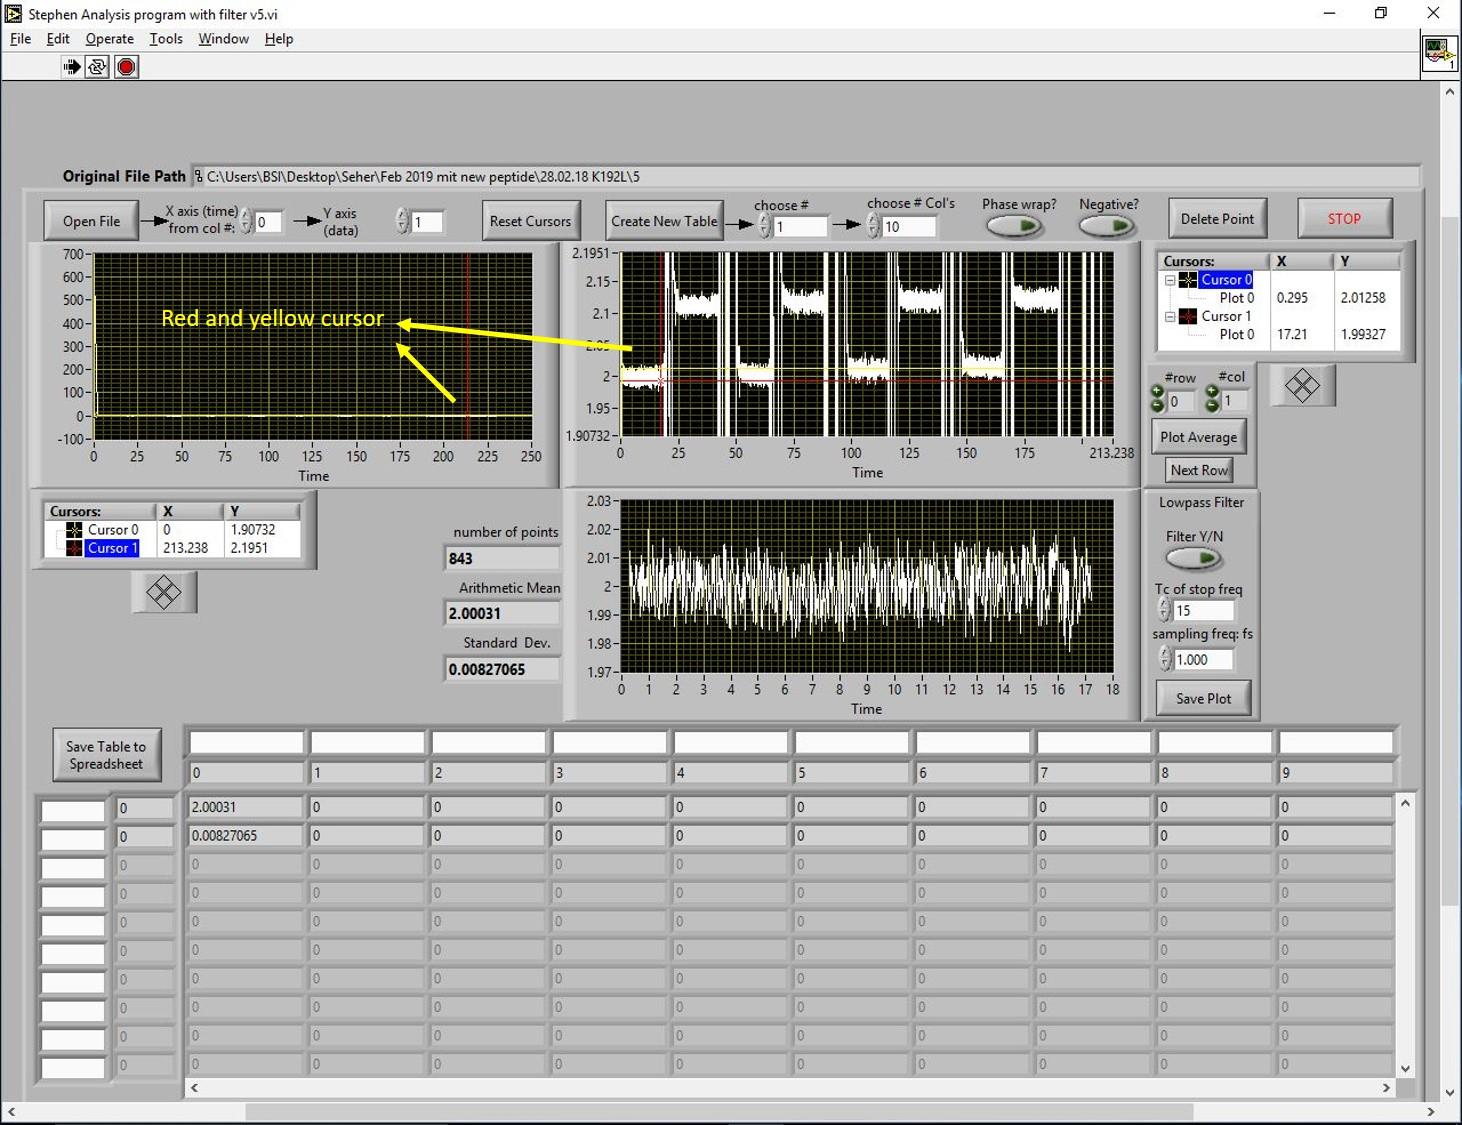Click the Run arrow toolbar icon
The image size is (1462, 1125).
72,67
